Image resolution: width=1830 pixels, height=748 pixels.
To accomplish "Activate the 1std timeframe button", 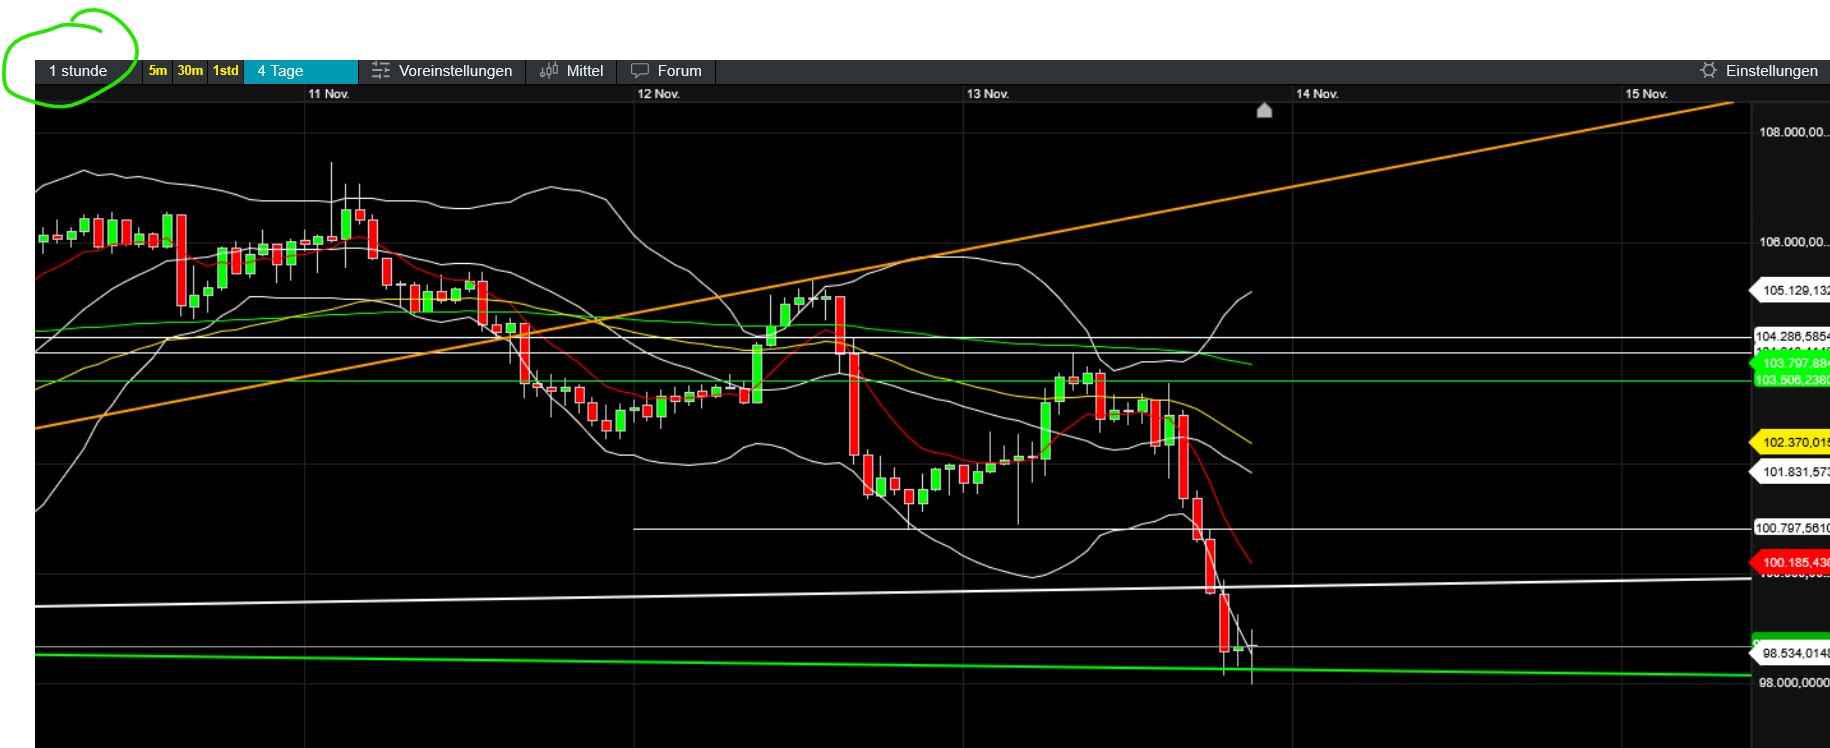I will pos(226,71).
